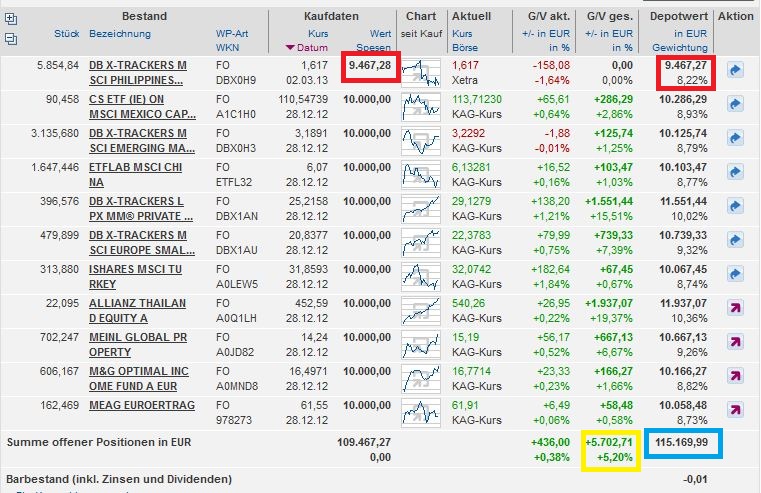761x493 pixels.
Task: Open purple action arrow for Allianz Thailand Equity
Action: click(735, 308)
